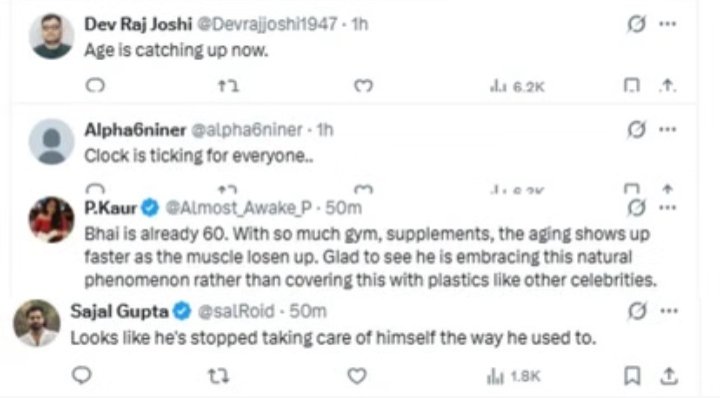Bookmark Sajal Gupta's tweet
This screenshot has width=720, height=398.
tap(632, 376)
